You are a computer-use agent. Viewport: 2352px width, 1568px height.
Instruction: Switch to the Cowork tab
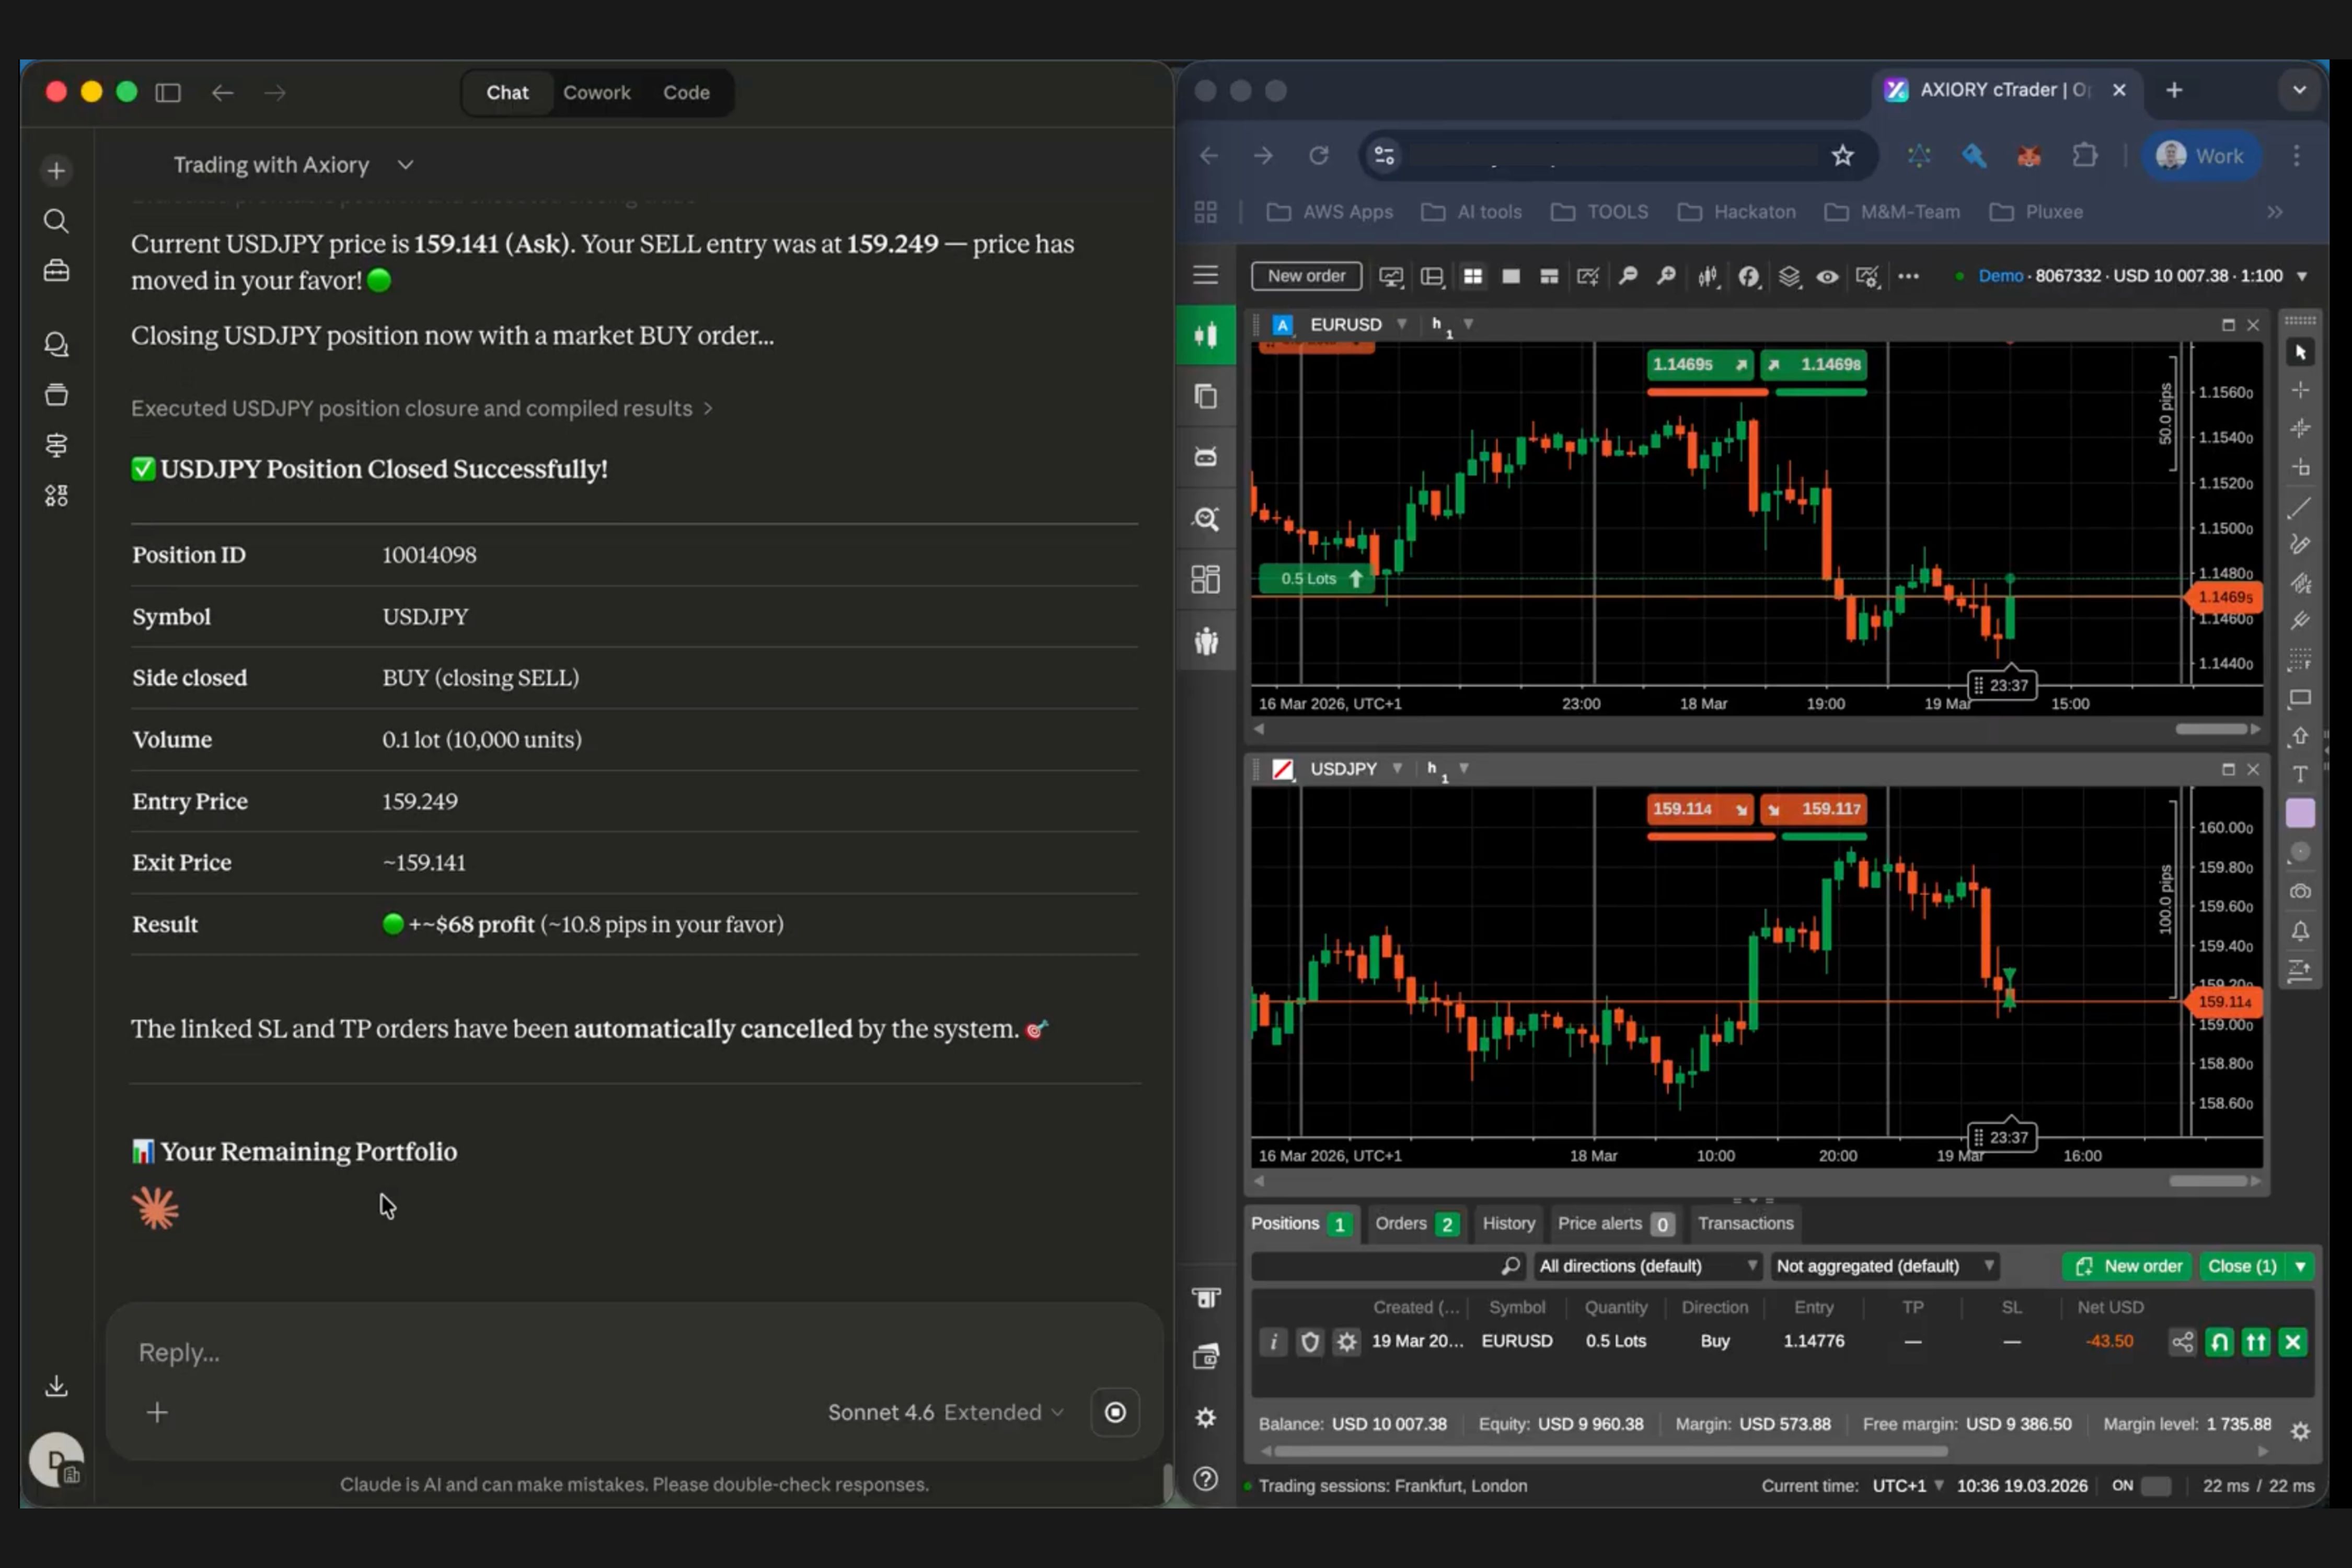pyautogui.click(x=596, y=92)
